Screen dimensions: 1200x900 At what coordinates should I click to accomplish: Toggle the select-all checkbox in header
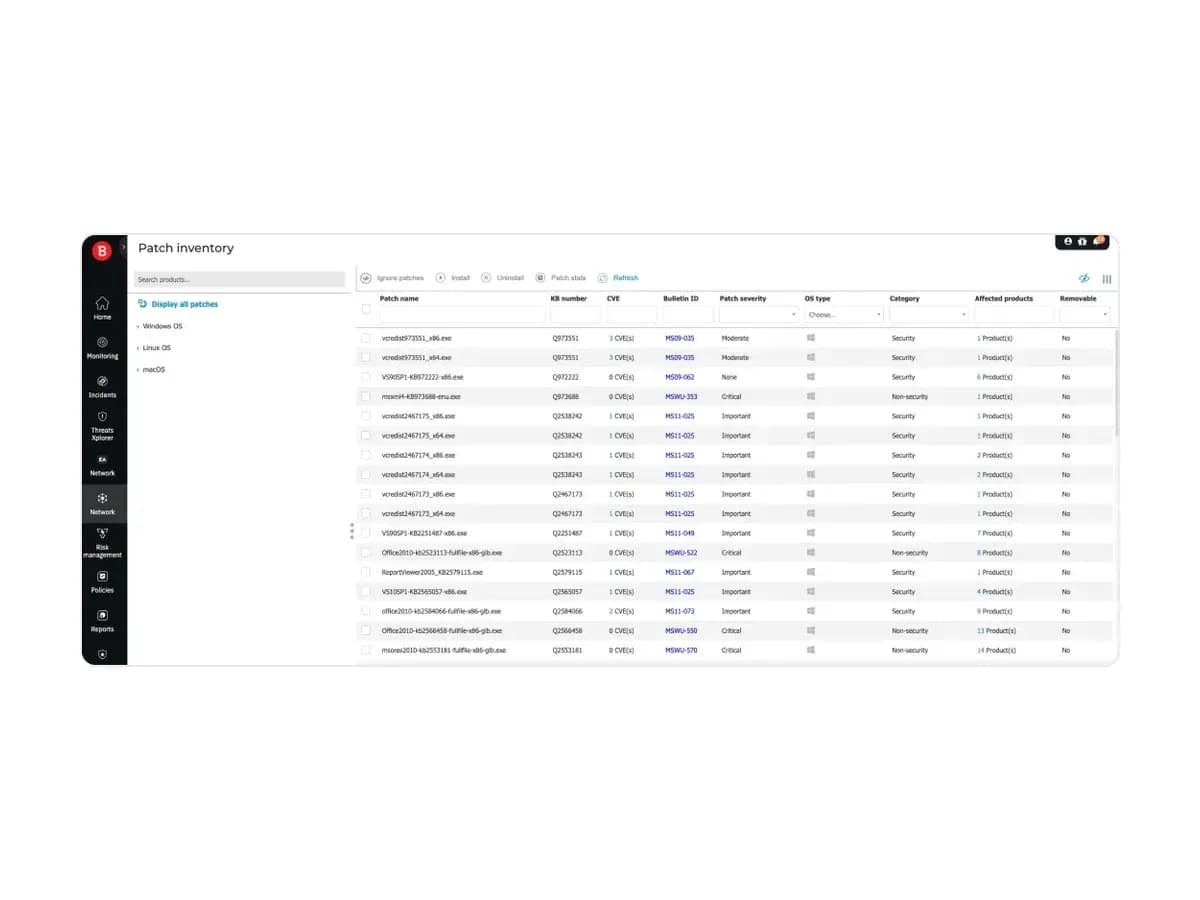coord(366,309)
